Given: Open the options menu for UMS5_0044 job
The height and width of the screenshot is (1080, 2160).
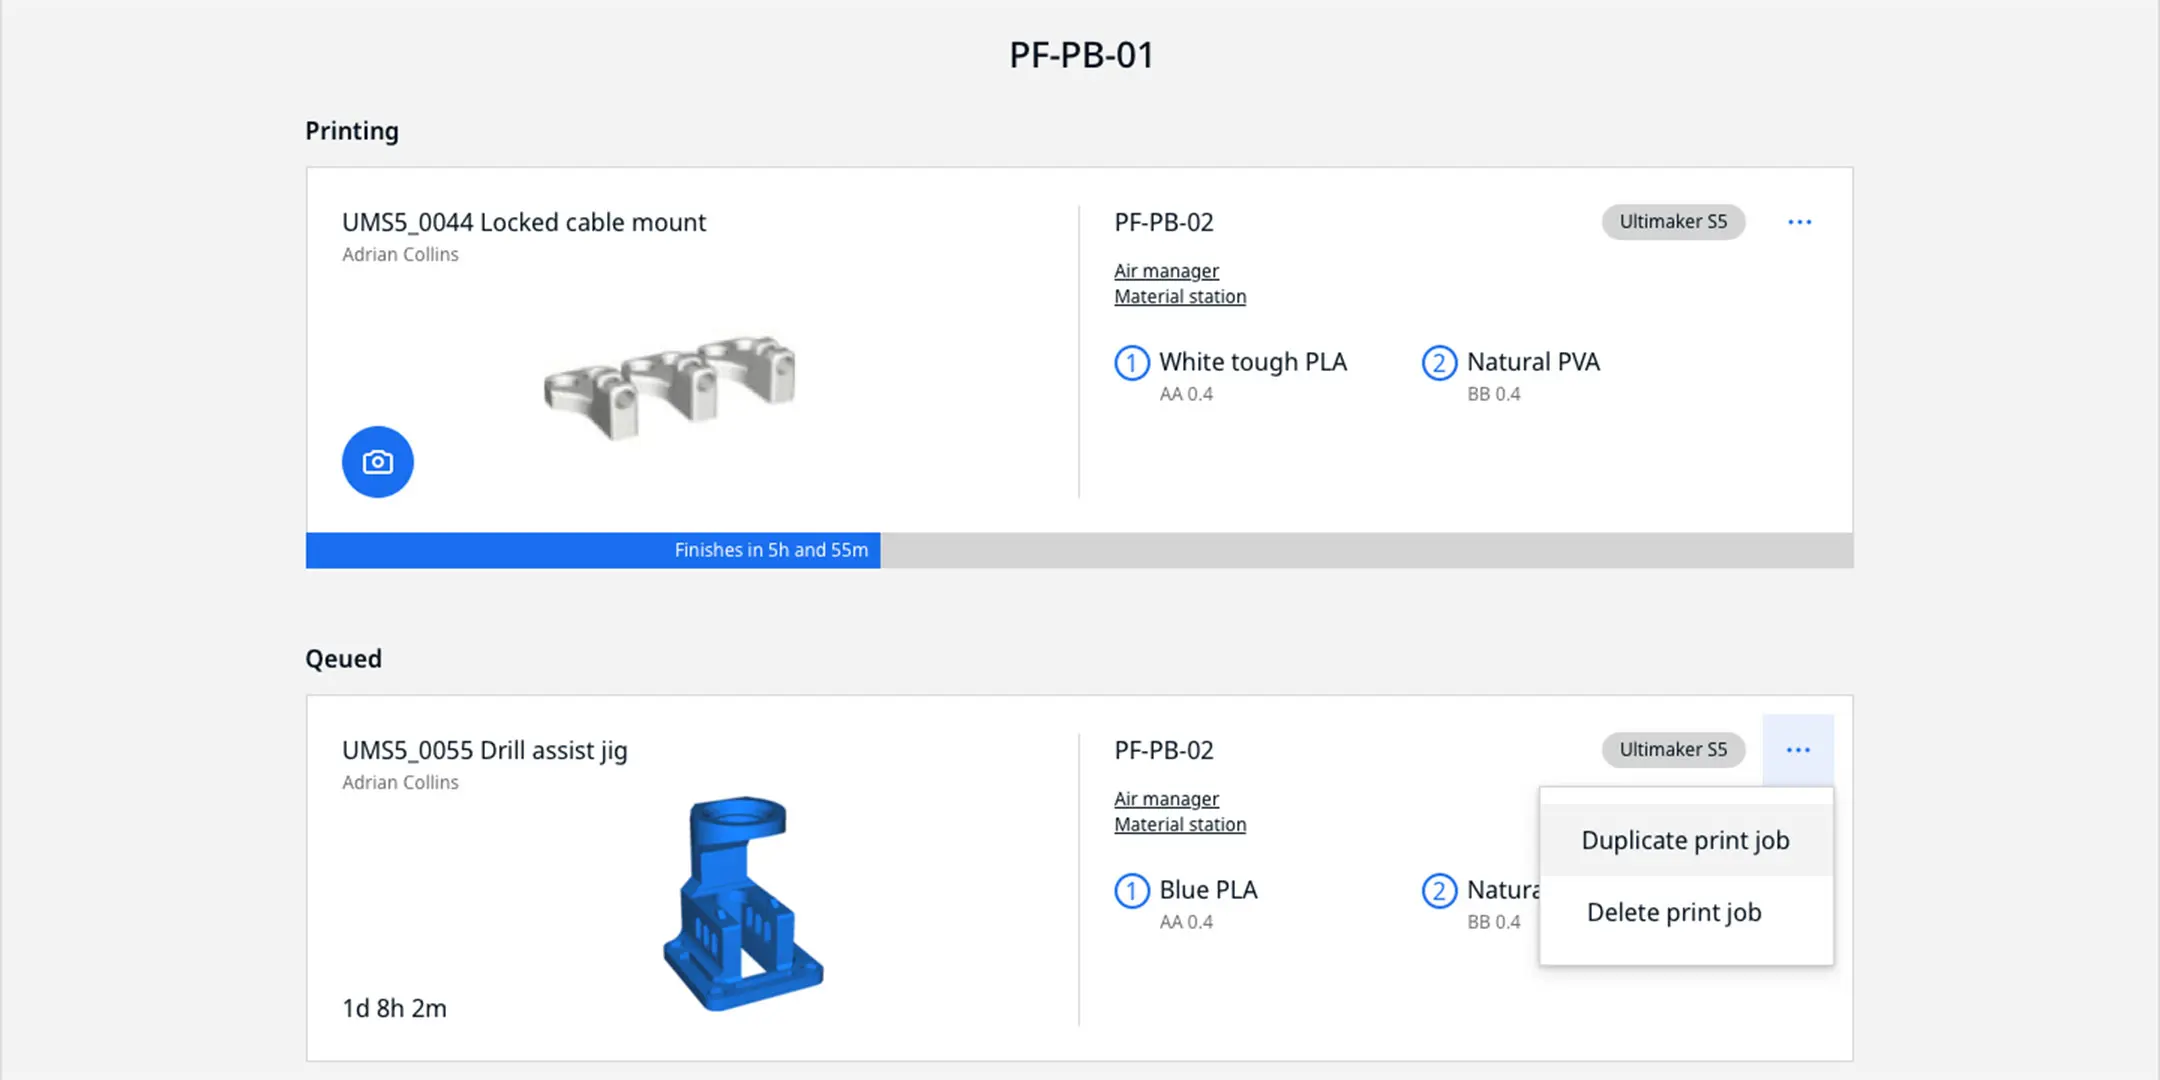Looking at the screenshot, I should 1799,221.
